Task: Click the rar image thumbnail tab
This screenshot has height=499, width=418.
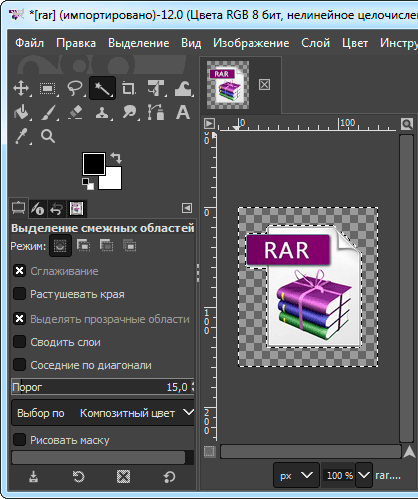Action: point(228,85)
